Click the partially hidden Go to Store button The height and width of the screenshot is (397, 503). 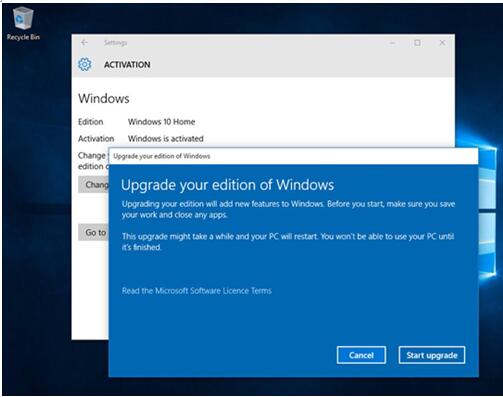94,232
